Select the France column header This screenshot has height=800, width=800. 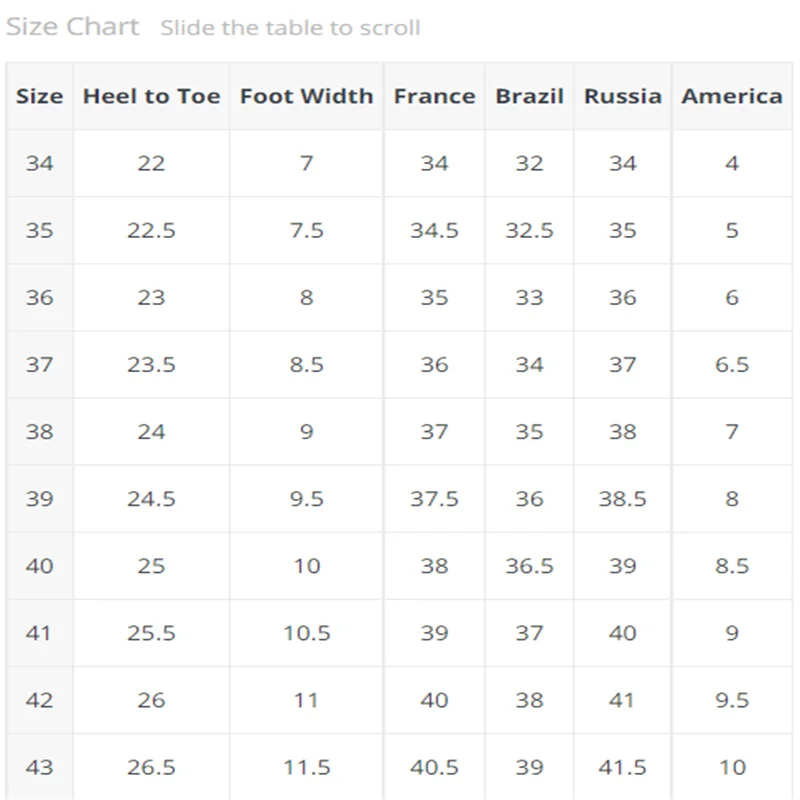[434, 96]
